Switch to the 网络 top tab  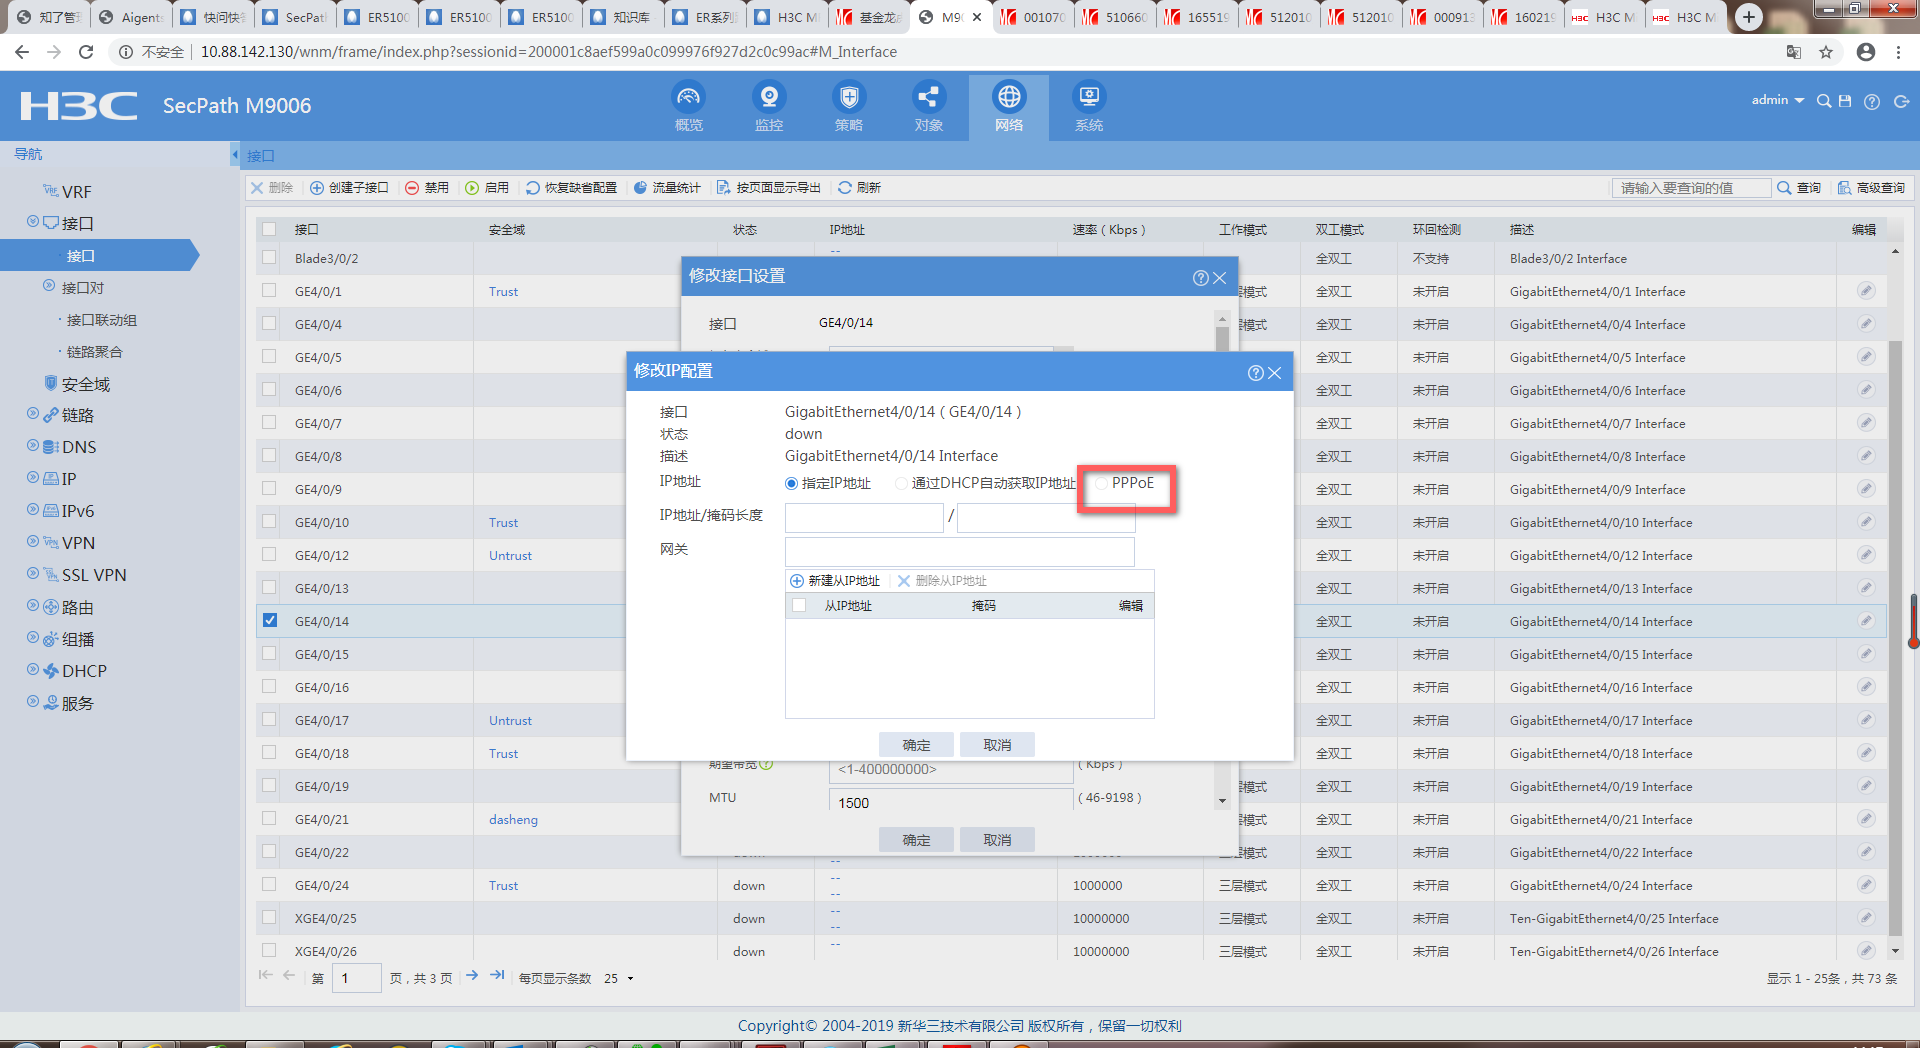coord(1008,106)
